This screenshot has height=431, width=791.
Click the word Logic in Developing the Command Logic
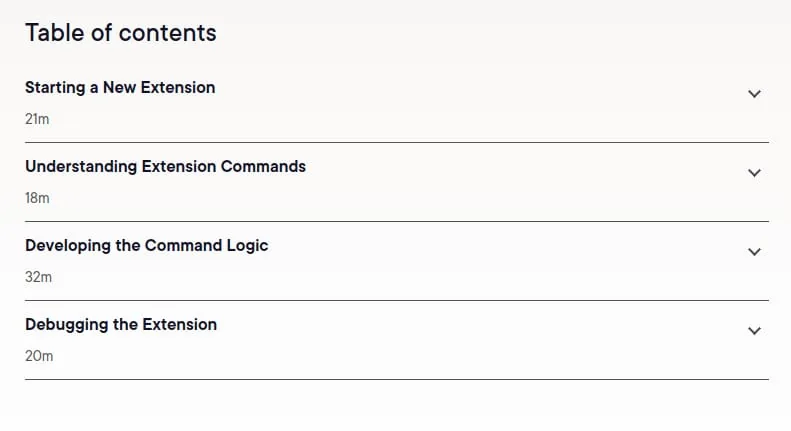point(247,246)
